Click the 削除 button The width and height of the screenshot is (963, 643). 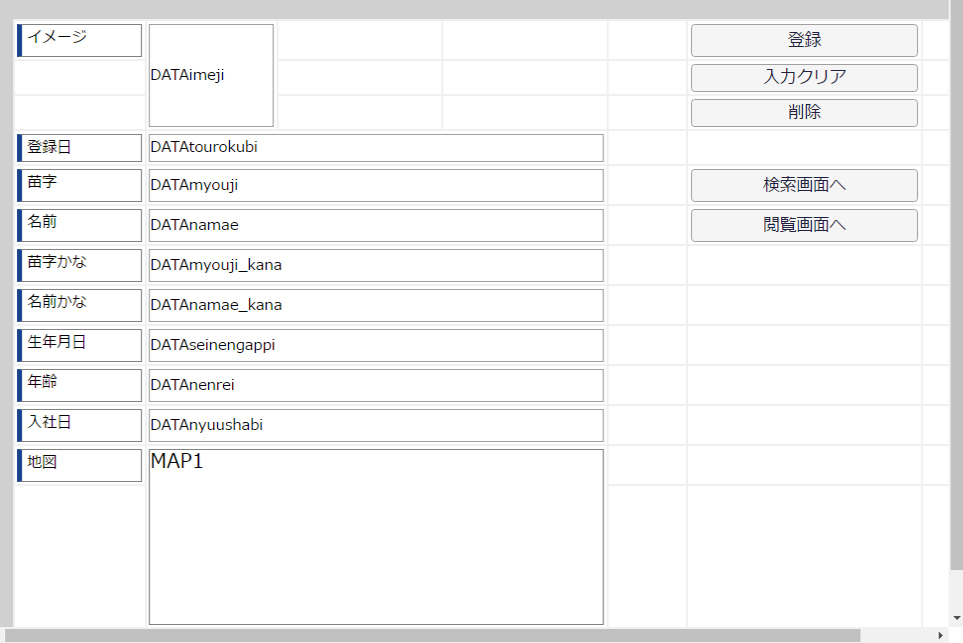(x=804, y=113)
